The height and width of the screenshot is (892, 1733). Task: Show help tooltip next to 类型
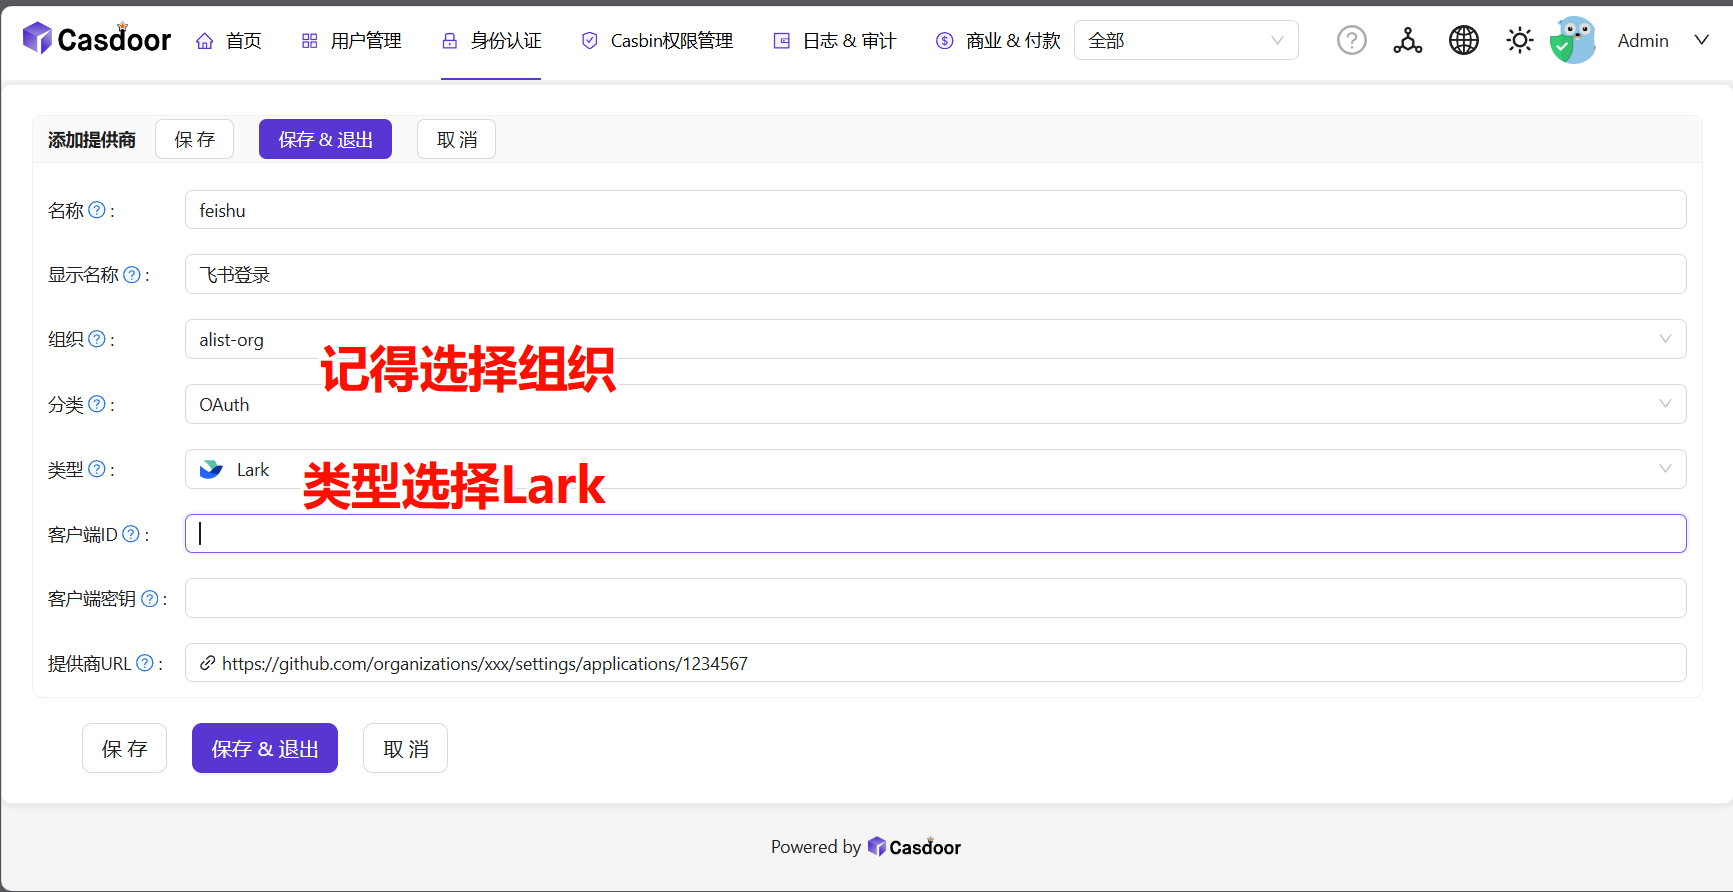[x=97, y=469]
